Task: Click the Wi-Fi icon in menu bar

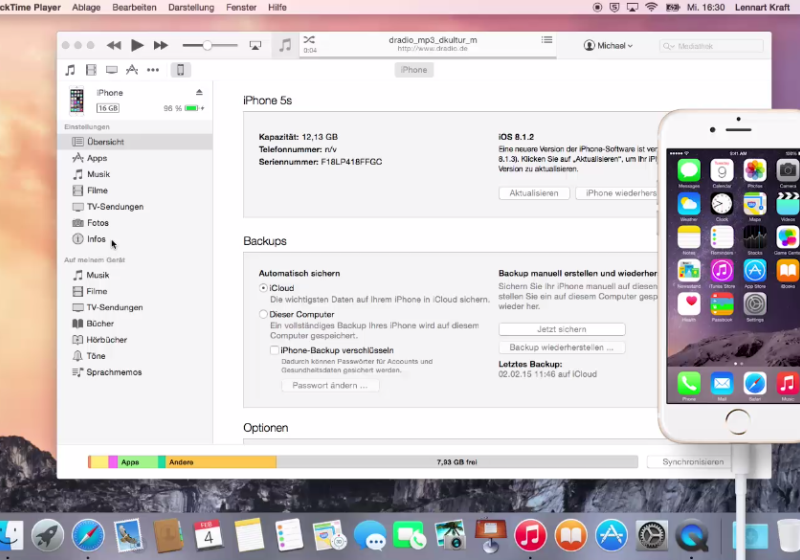Action: click(x=651, y=7)
